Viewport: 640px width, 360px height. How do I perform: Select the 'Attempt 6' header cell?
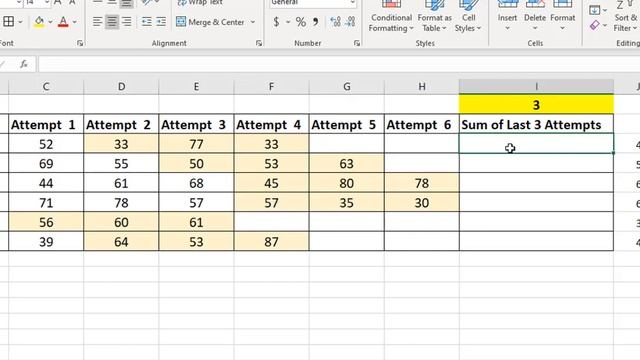click(422, 124)
